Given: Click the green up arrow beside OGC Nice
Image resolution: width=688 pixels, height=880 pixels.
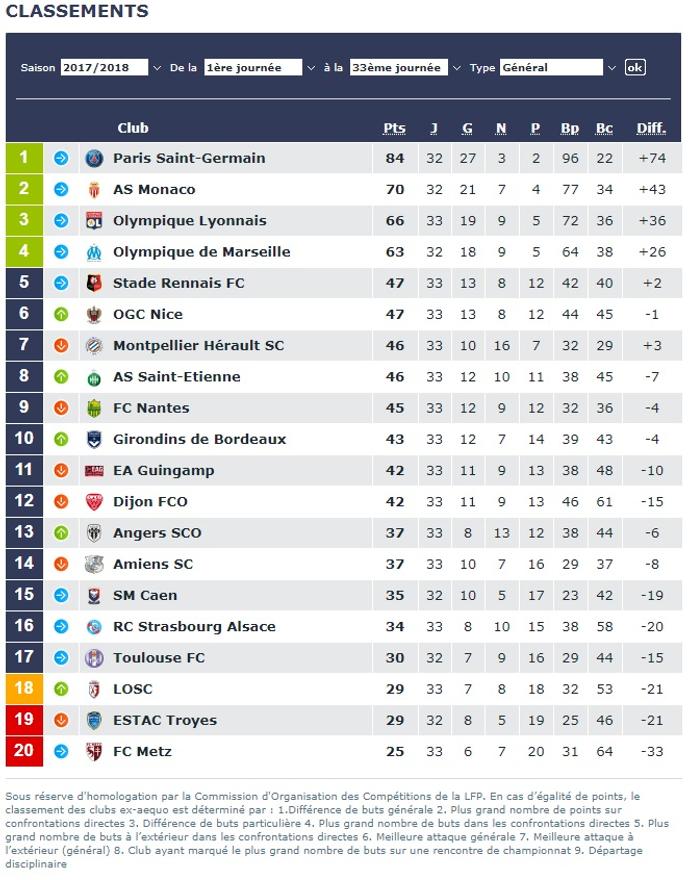Looking at the screenshot, I should (61, 314).
